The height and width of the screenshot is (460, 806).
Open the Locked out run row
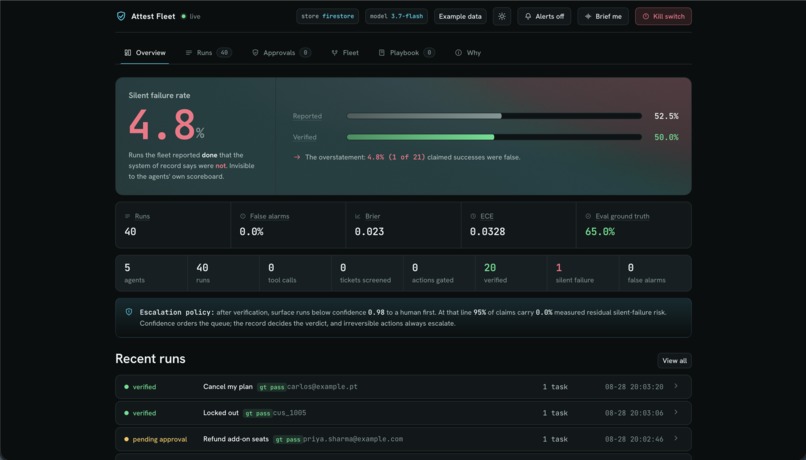(403, 413)
